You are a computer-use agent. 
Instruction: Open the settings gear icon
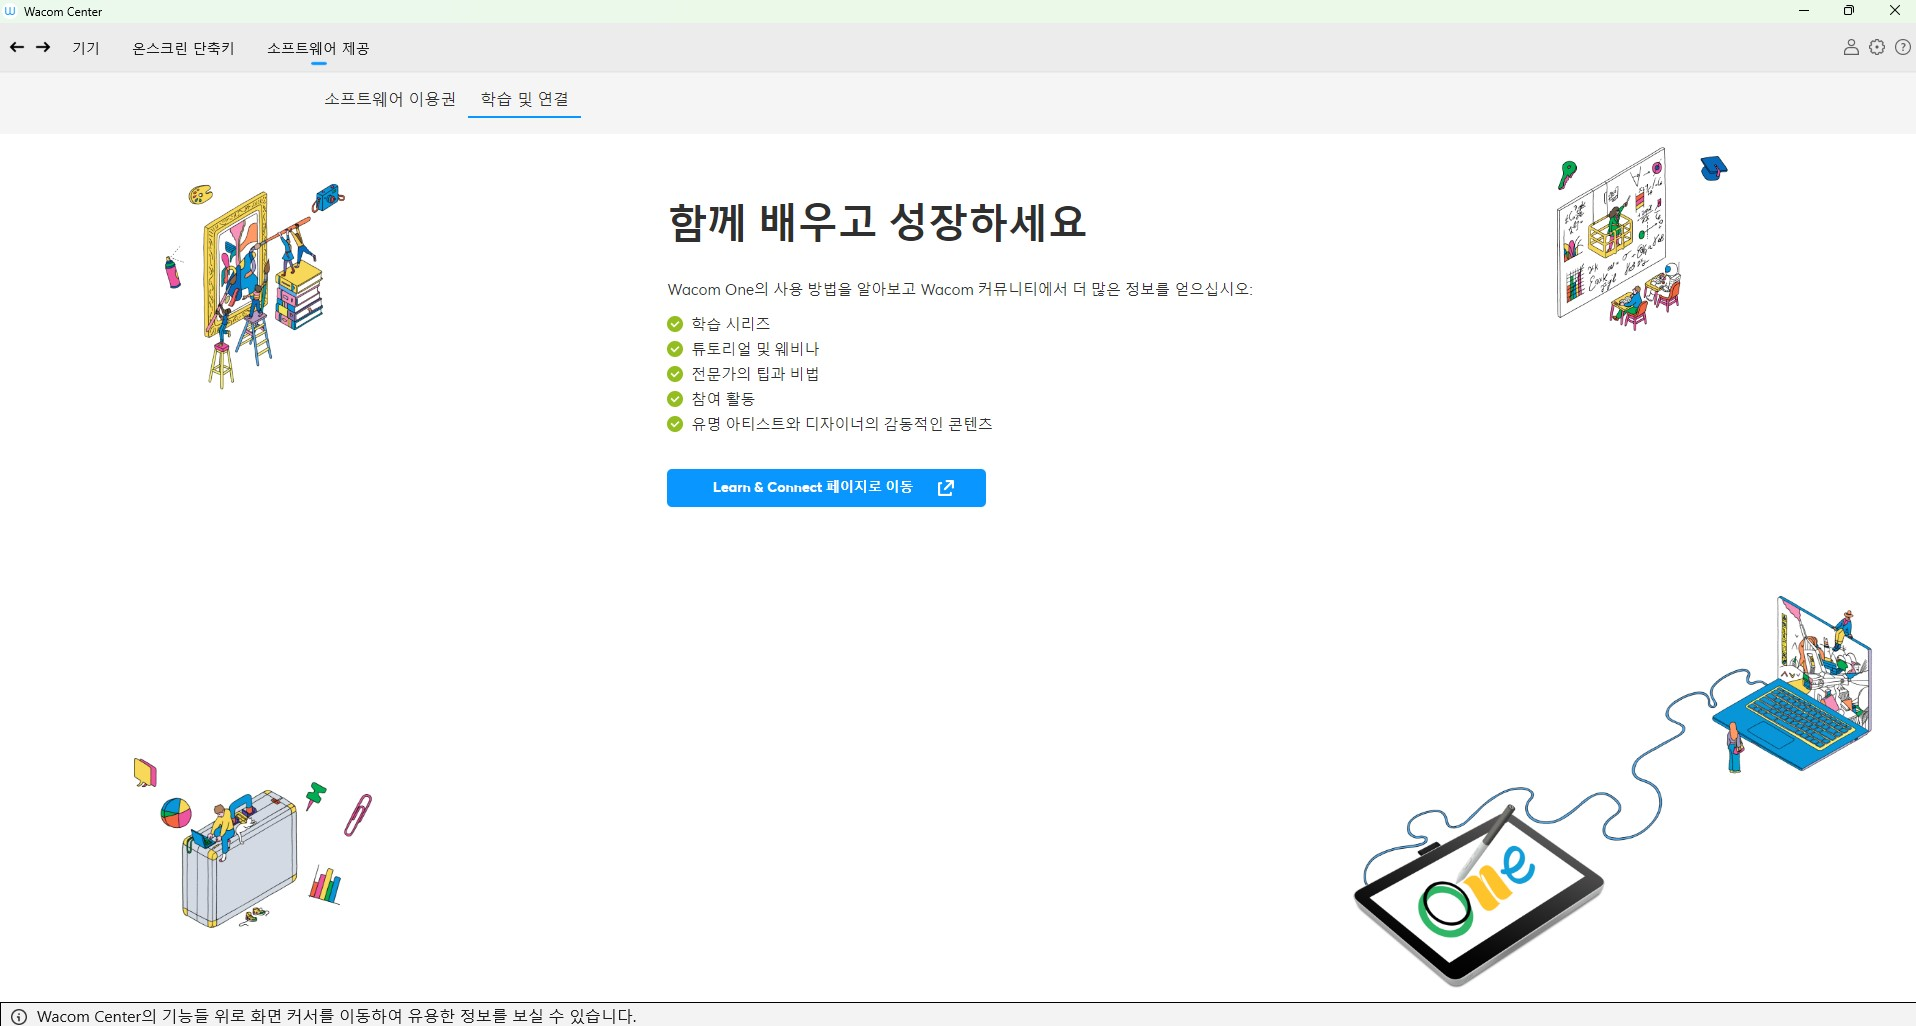tap(1877, 47)
